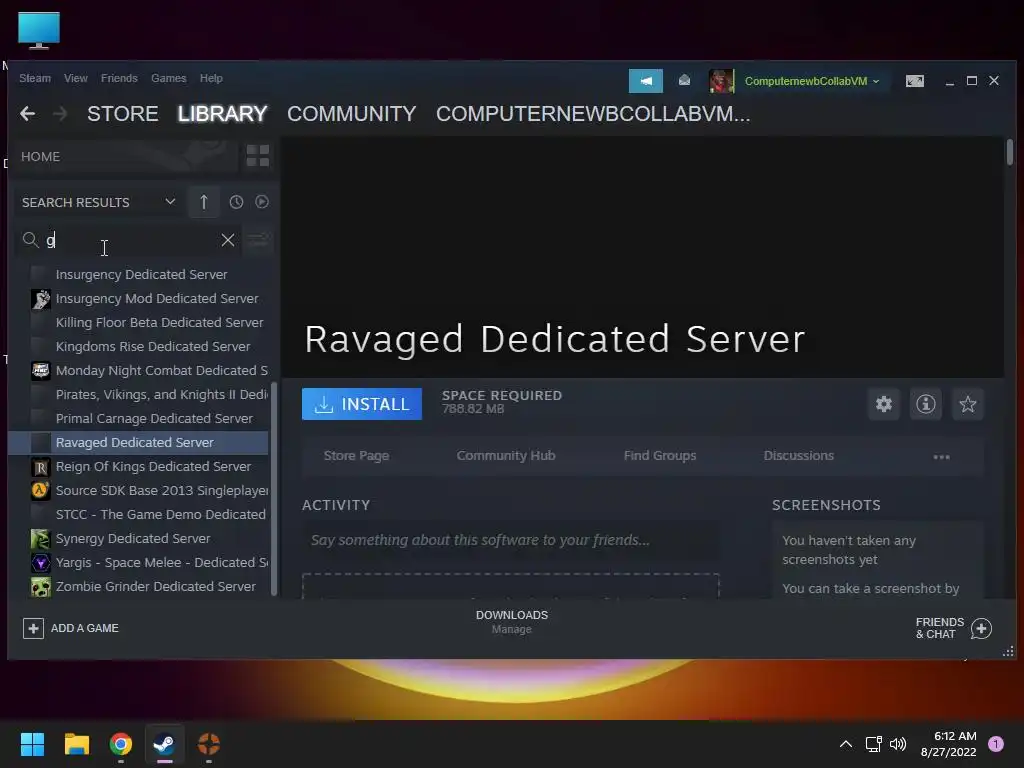Open the Help menu
This screenshot has width=1024, height=768.
click(211, 78)
